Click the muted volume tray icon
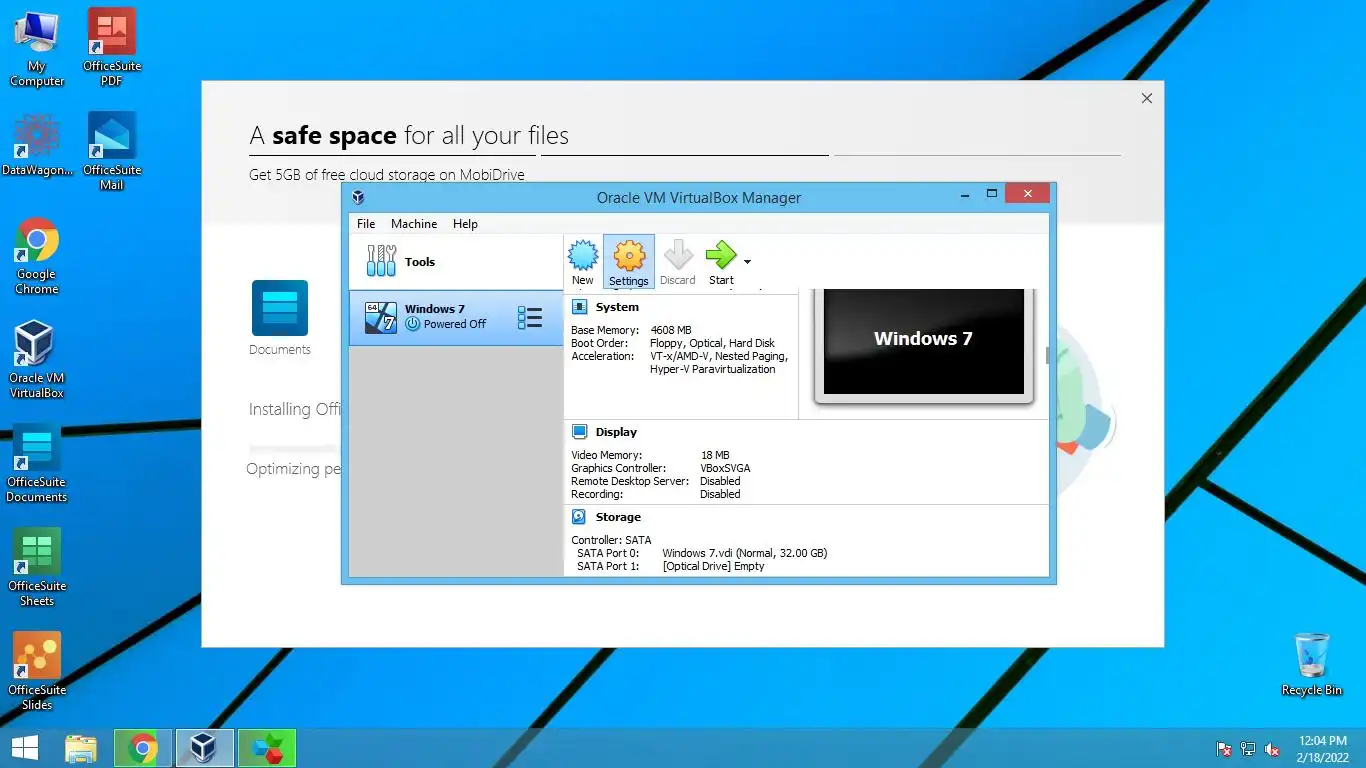The height and width of the screenshot is (768, 1366). click(1272, 749)
